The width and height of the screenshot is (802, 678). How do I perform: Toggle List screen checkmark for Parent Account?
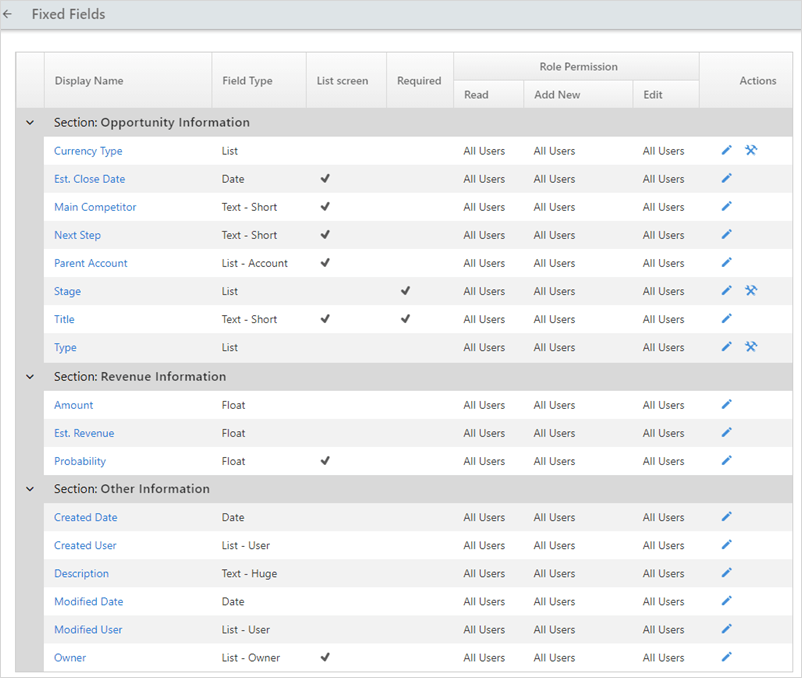coord(325,263)
